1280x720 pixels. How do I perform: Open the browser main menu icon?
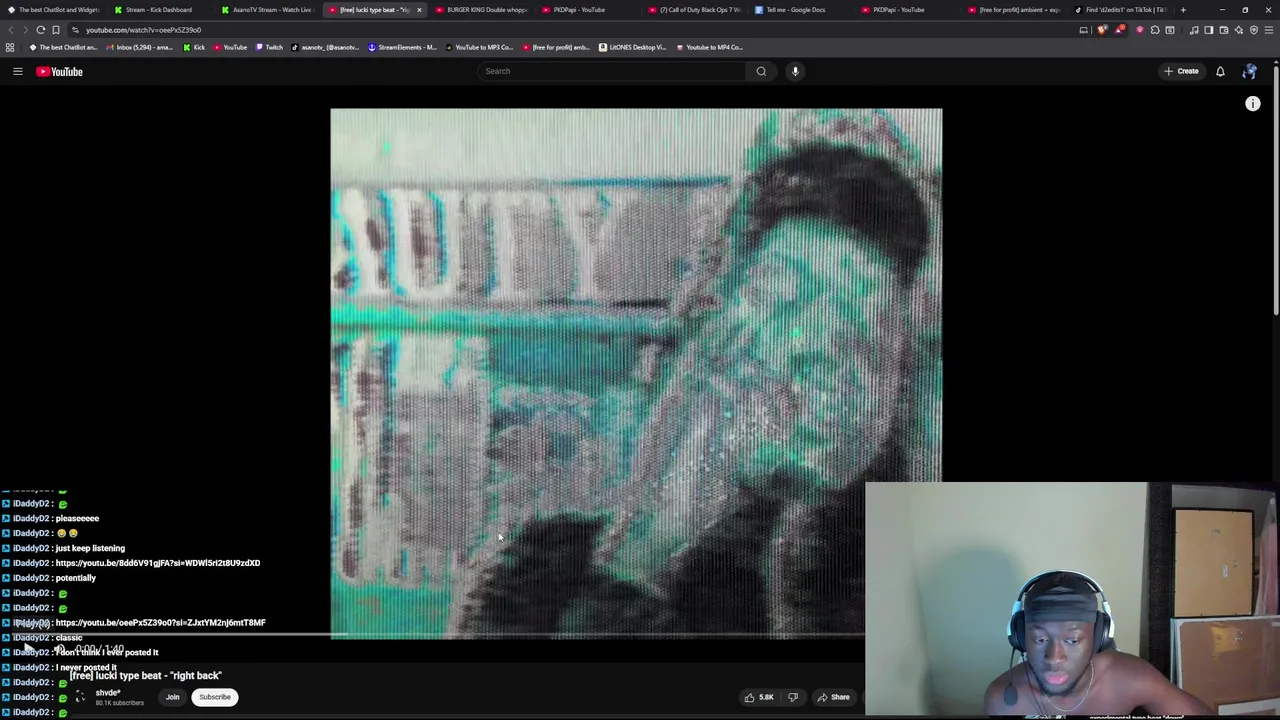[x=1269, y=30]
